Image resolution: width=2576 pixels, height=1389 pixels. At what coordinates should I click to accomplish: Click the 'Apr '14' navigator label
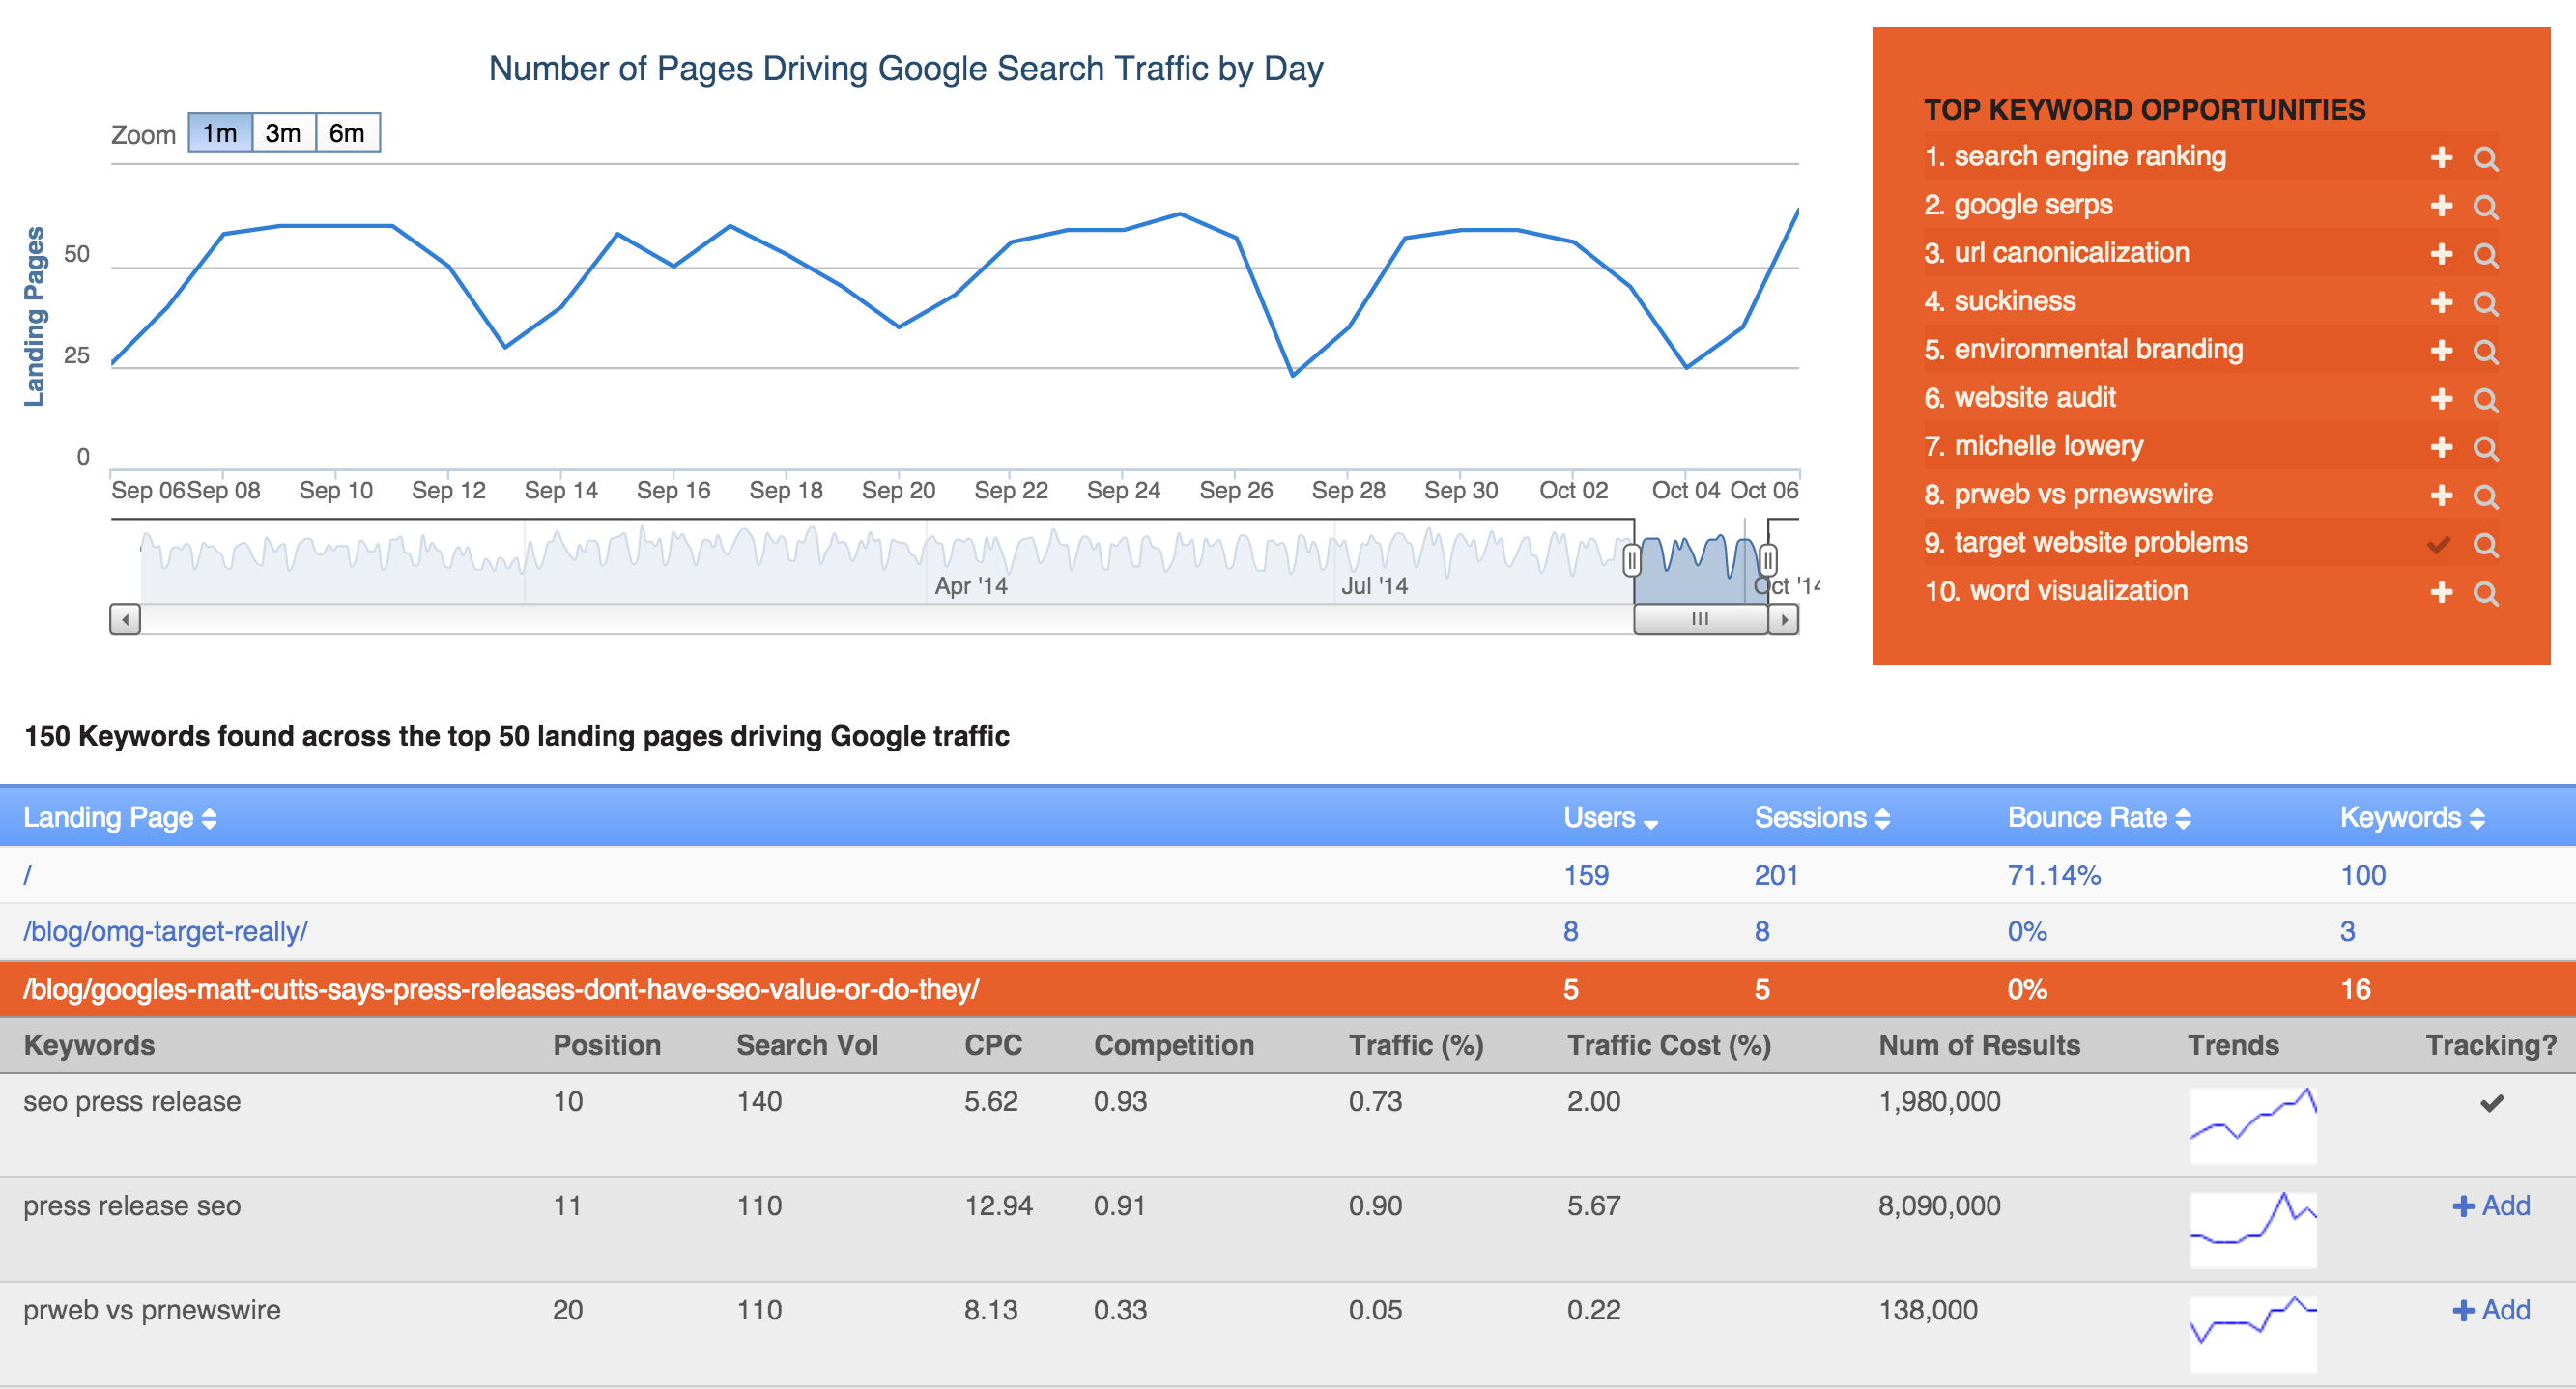[x=970, y=586]
